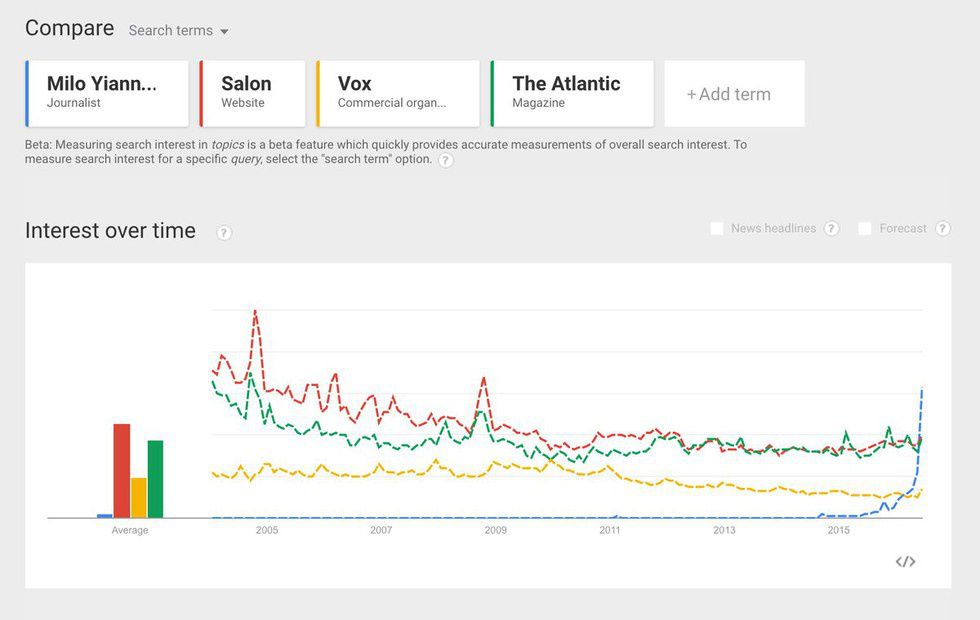This screenshot has width=980, height=620.
Task: Click help icon next to News headlines
Action: coord(832,229)
